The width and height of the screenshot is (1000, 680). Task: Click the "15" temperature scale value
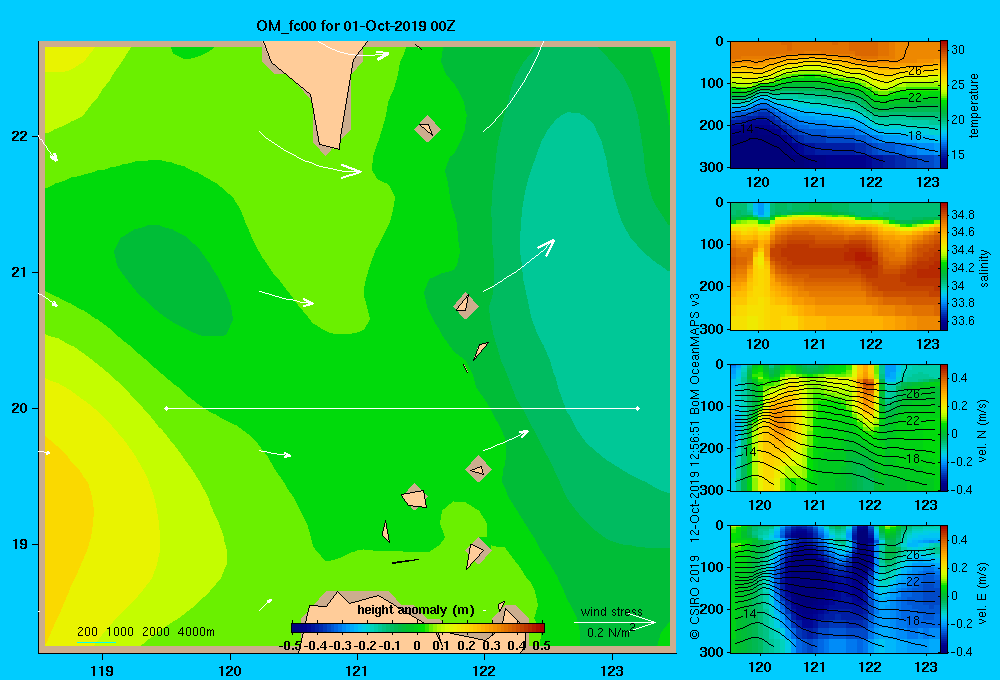958,155
